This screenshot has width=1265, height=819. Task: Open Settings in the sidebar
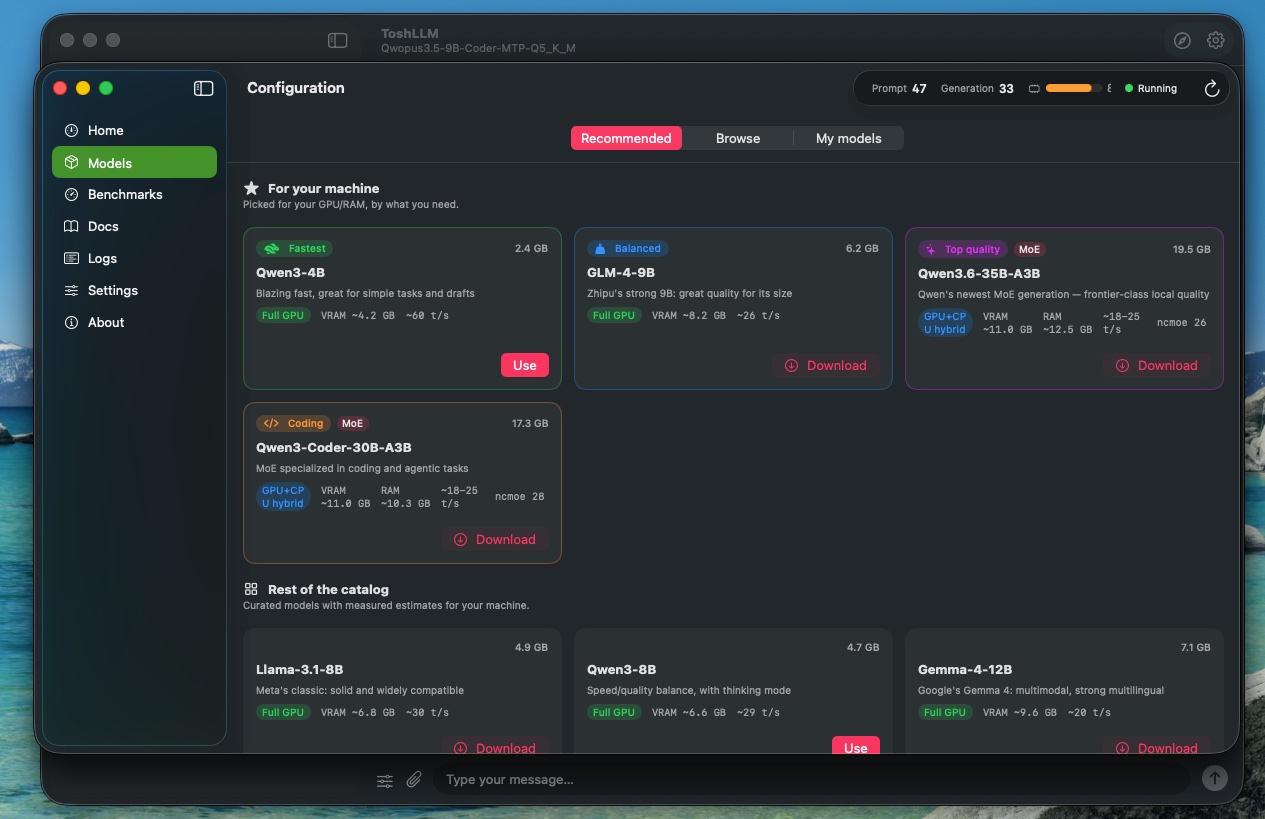[134, 290]
